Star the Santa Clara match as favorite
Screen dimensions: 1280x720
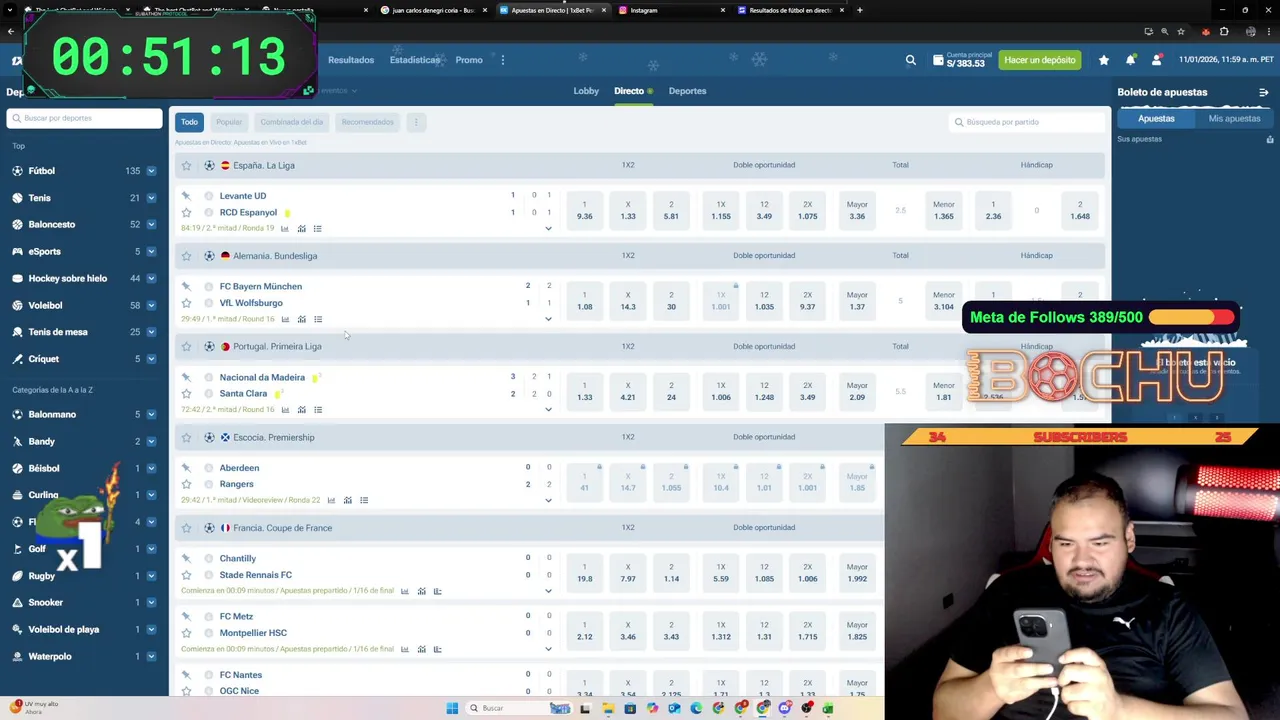tap(186, 394)
